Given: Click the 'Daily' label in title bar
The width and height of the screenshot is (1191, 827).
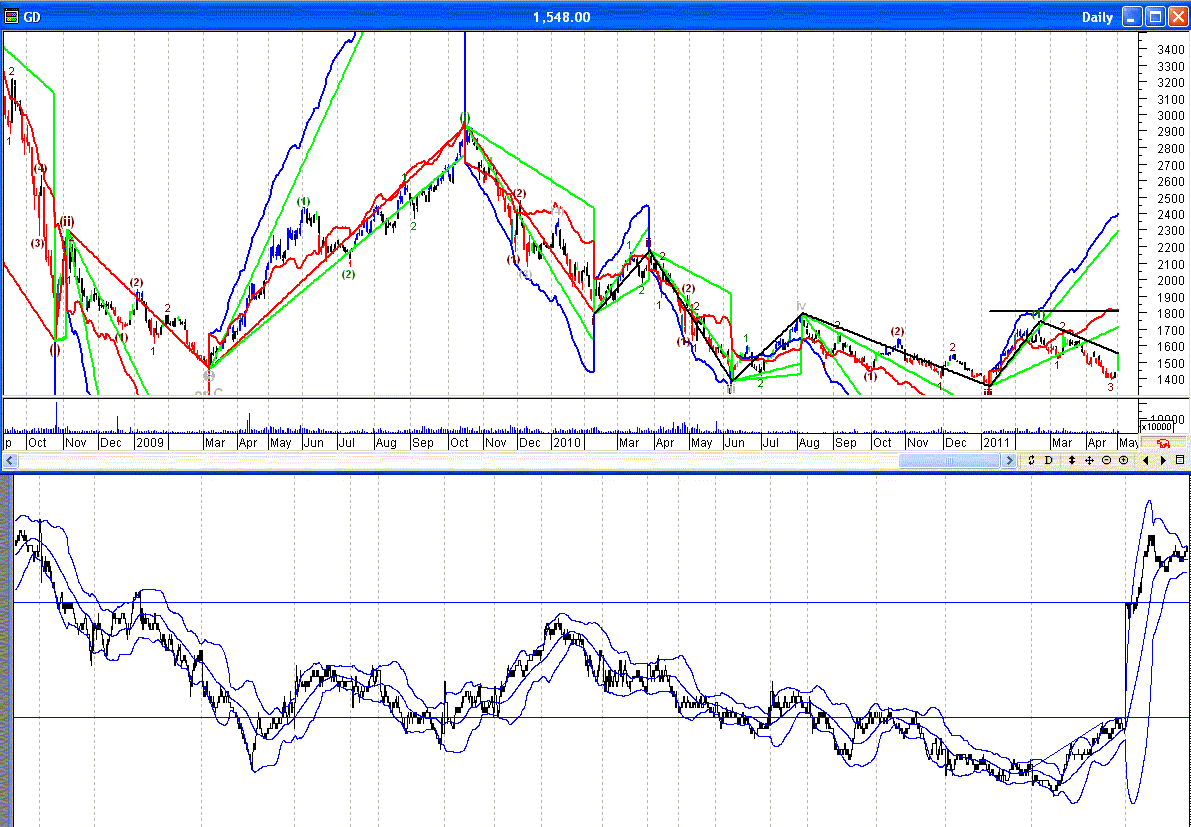Looking at the screenshot, I should pyautogui.click(x=1097, y=17).
